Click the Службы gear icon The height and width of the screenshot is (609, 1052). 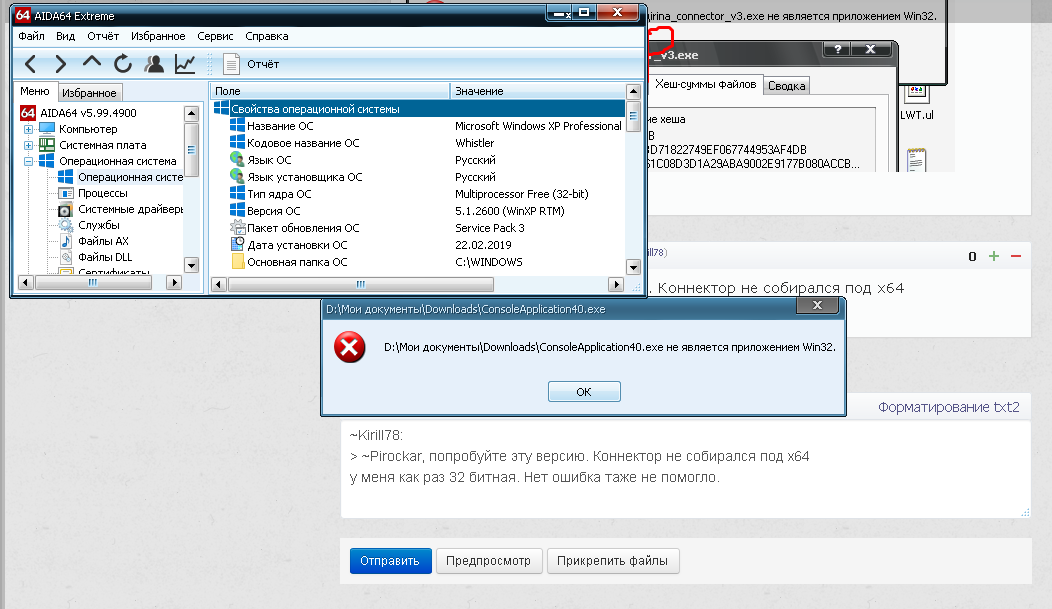tap(66, 225)
